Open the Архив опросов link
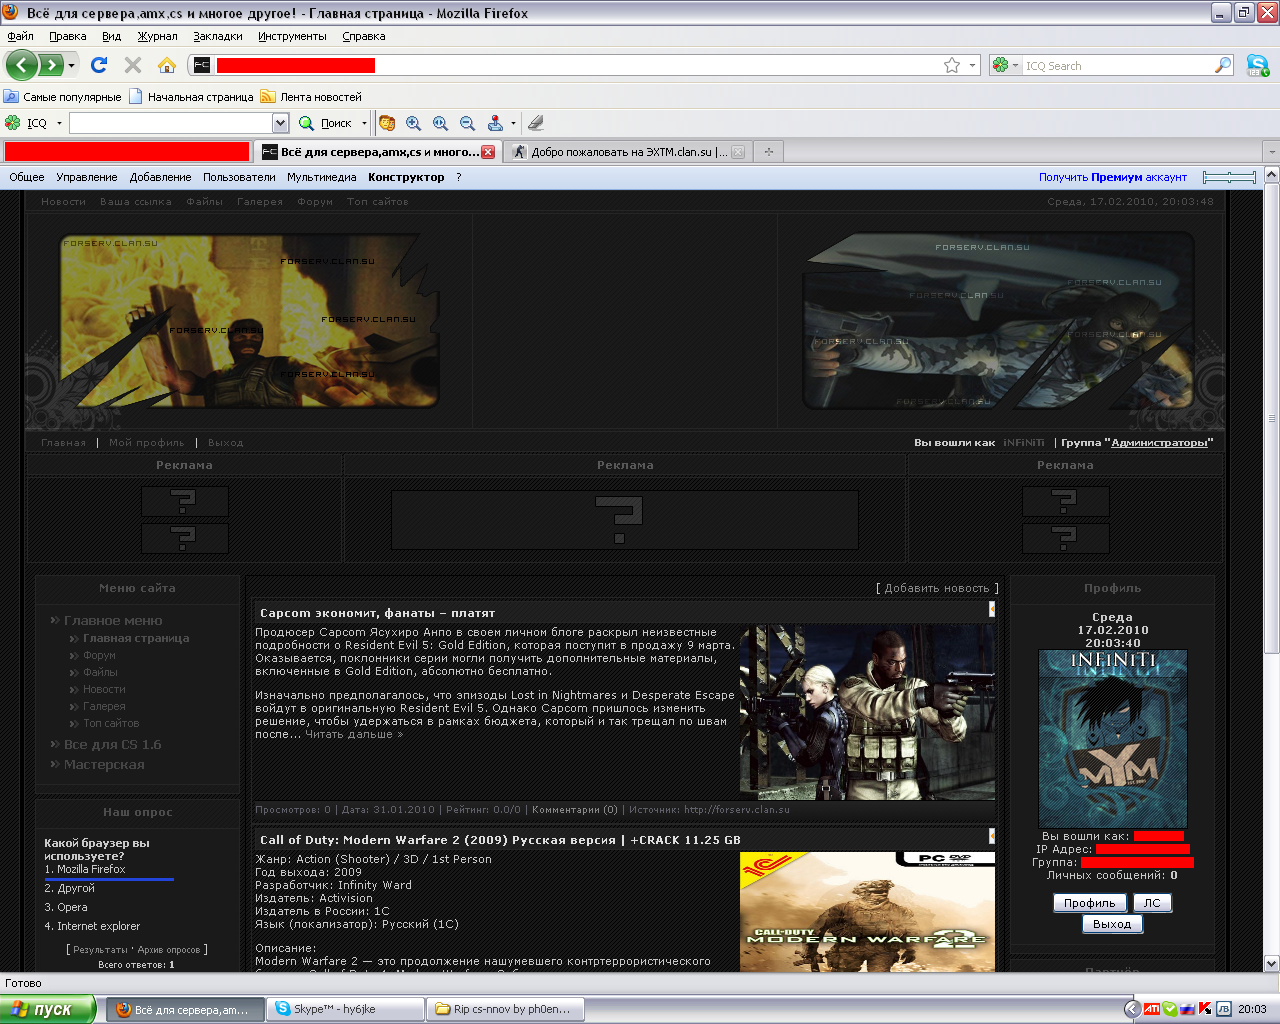 [169, 950]
